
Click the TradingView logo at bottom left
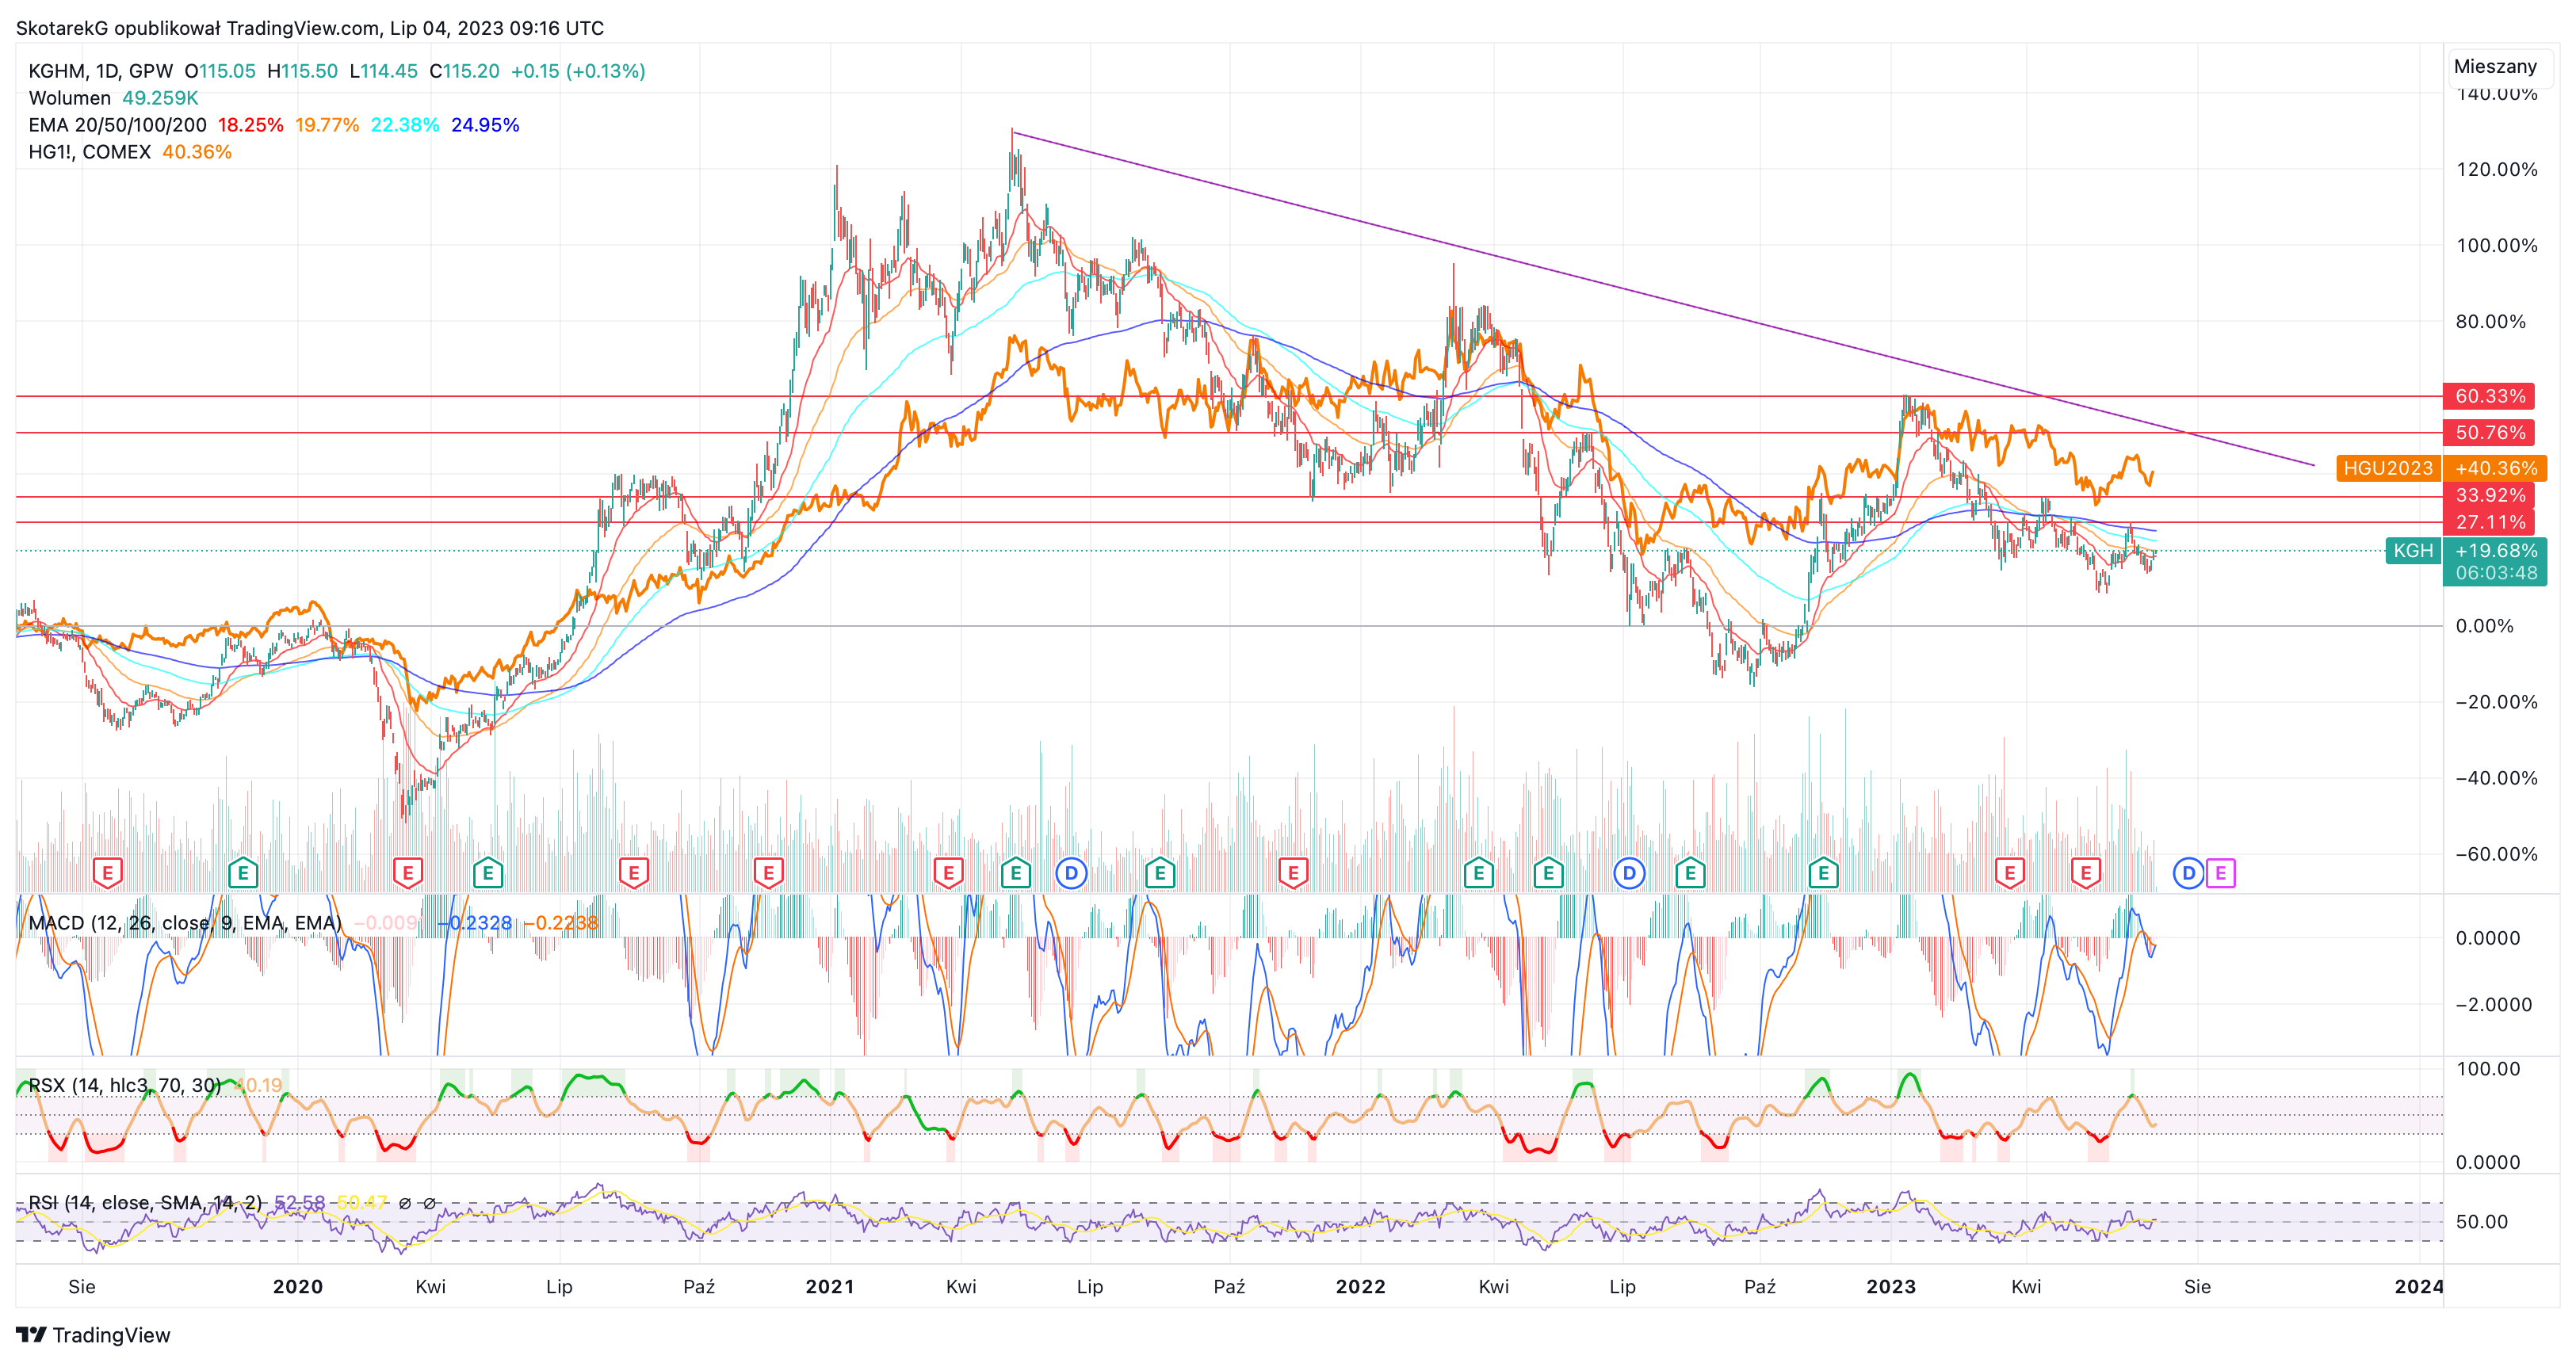tap(93, 1335)
